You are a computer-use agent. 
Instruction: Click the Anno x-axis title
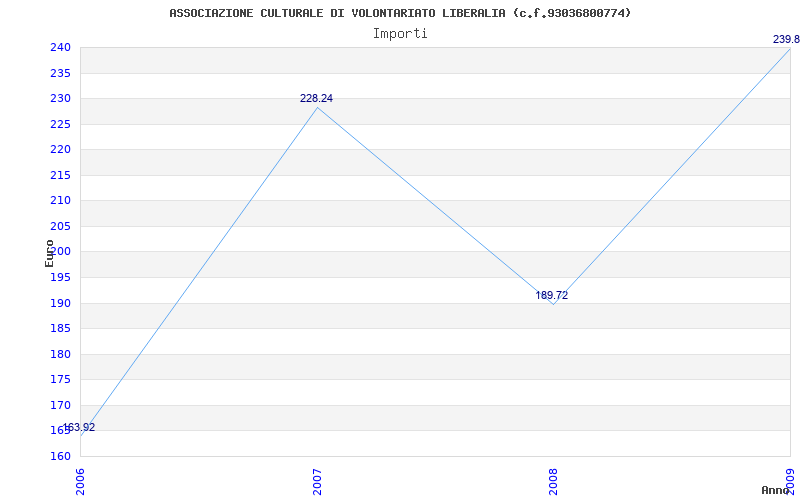point(775,490)
